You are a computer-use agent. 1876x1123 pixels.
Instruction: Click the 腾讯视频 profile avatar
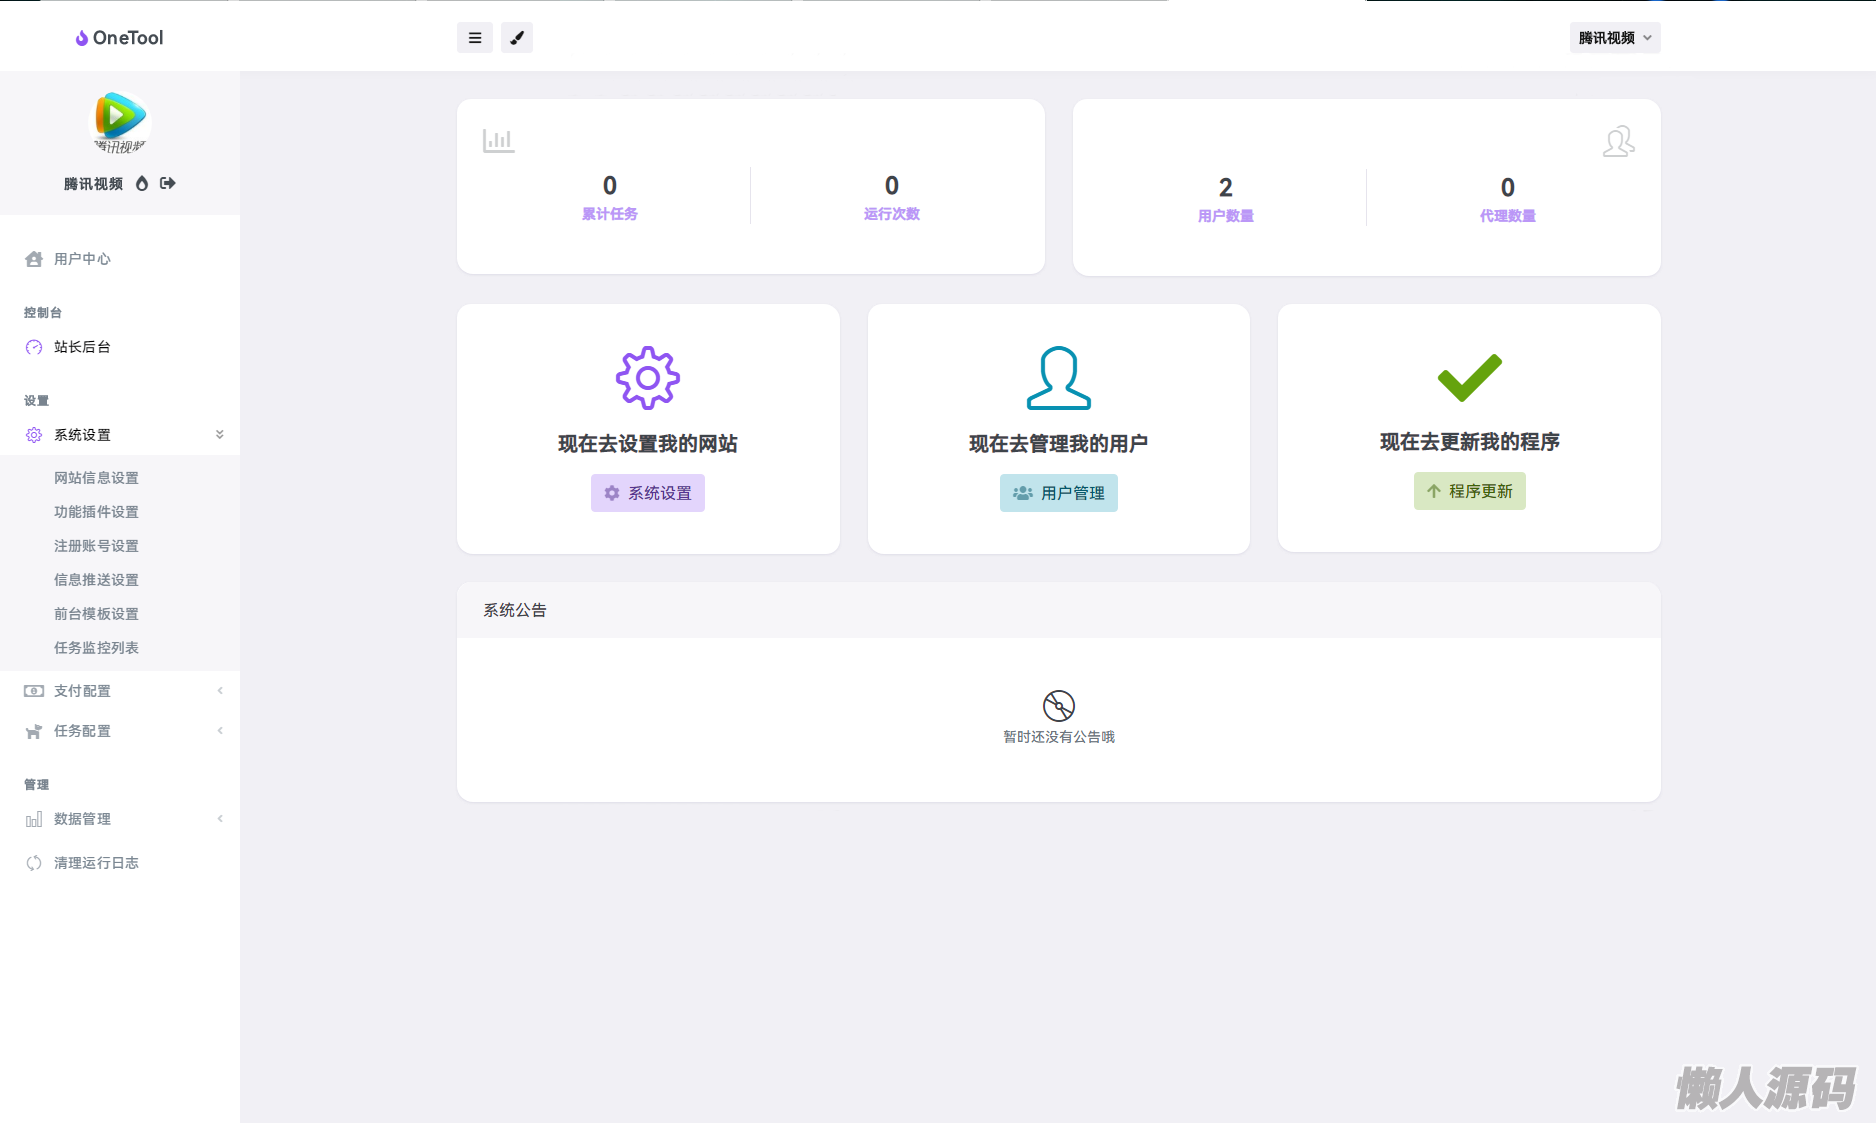pos(120,122)
